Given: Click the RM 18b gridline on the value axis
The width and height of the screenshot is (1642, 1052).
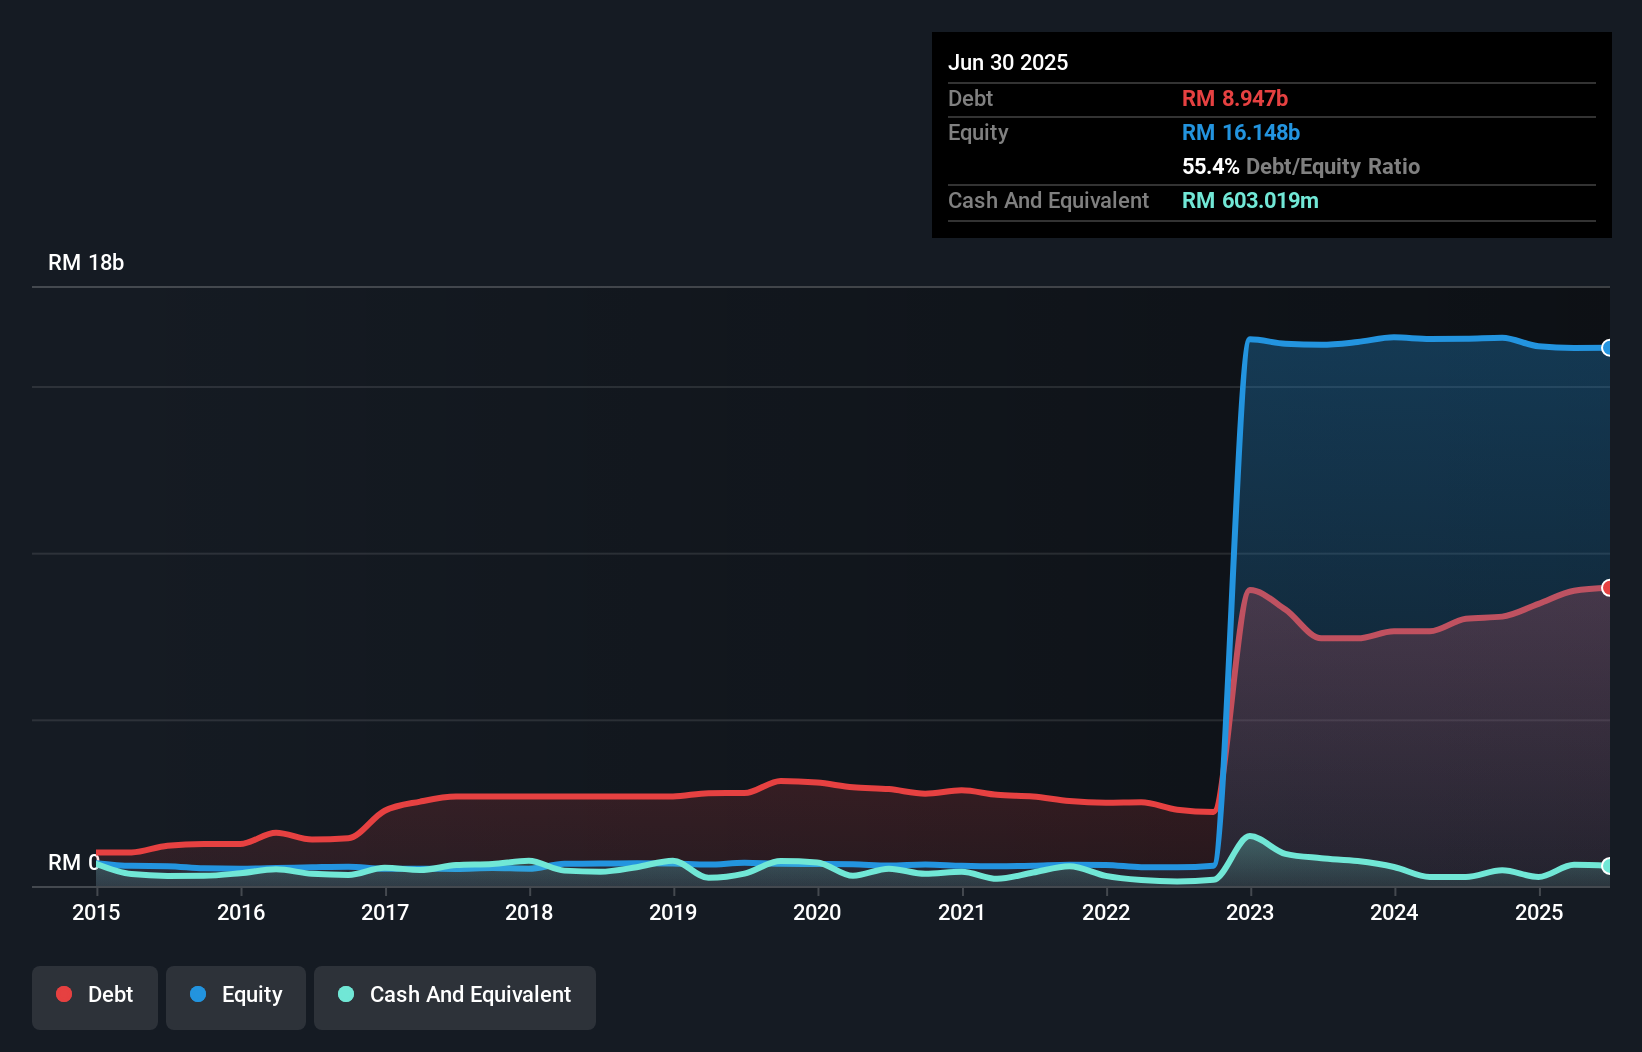Looking at the screenshot, I should (x=86, y=262).
